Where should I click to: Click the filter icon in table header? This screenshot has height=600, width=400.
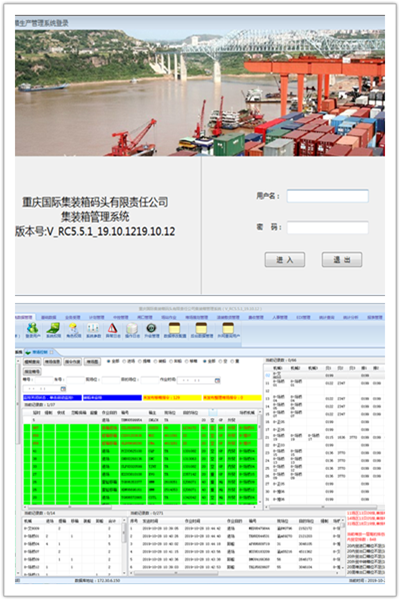213,412
